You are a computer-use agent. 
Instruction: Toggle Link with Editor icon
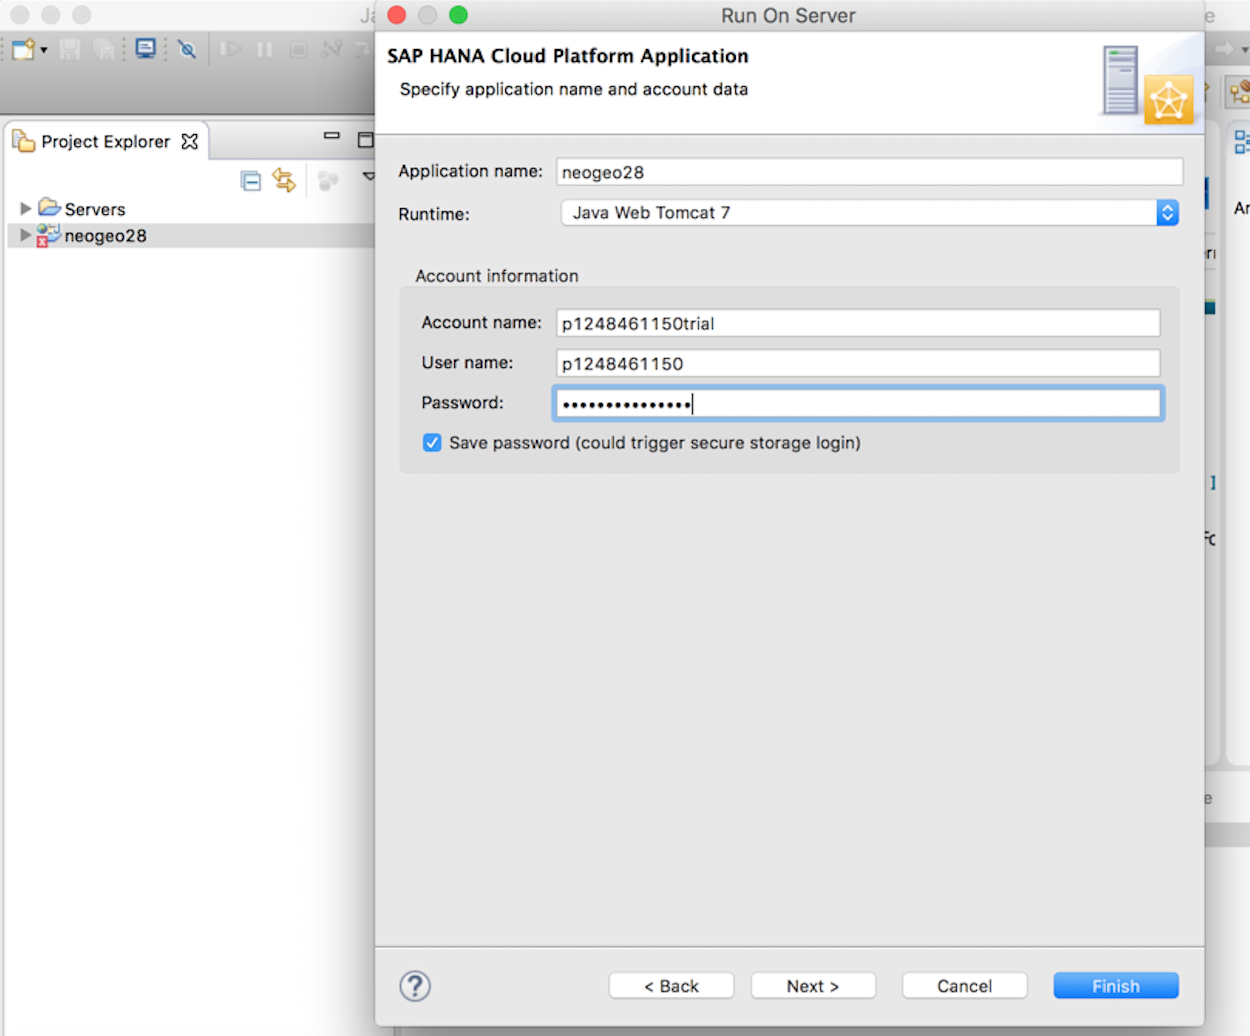[284, 181]
